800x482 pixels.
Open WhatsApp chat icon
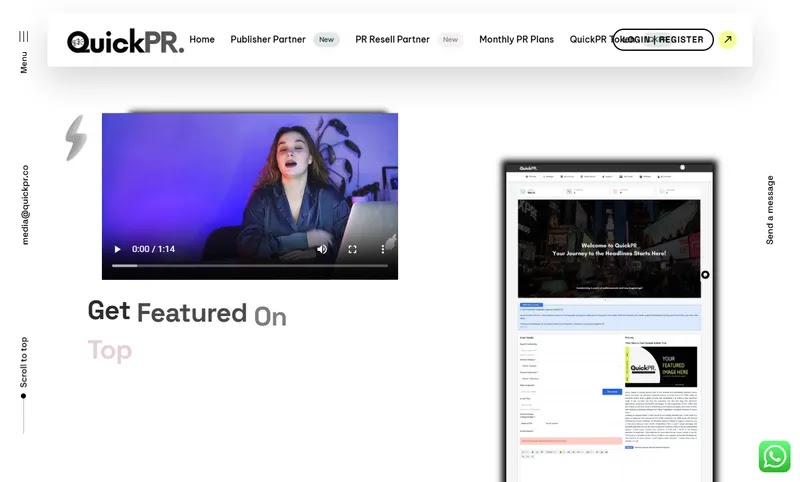click(x=774, y=456)
